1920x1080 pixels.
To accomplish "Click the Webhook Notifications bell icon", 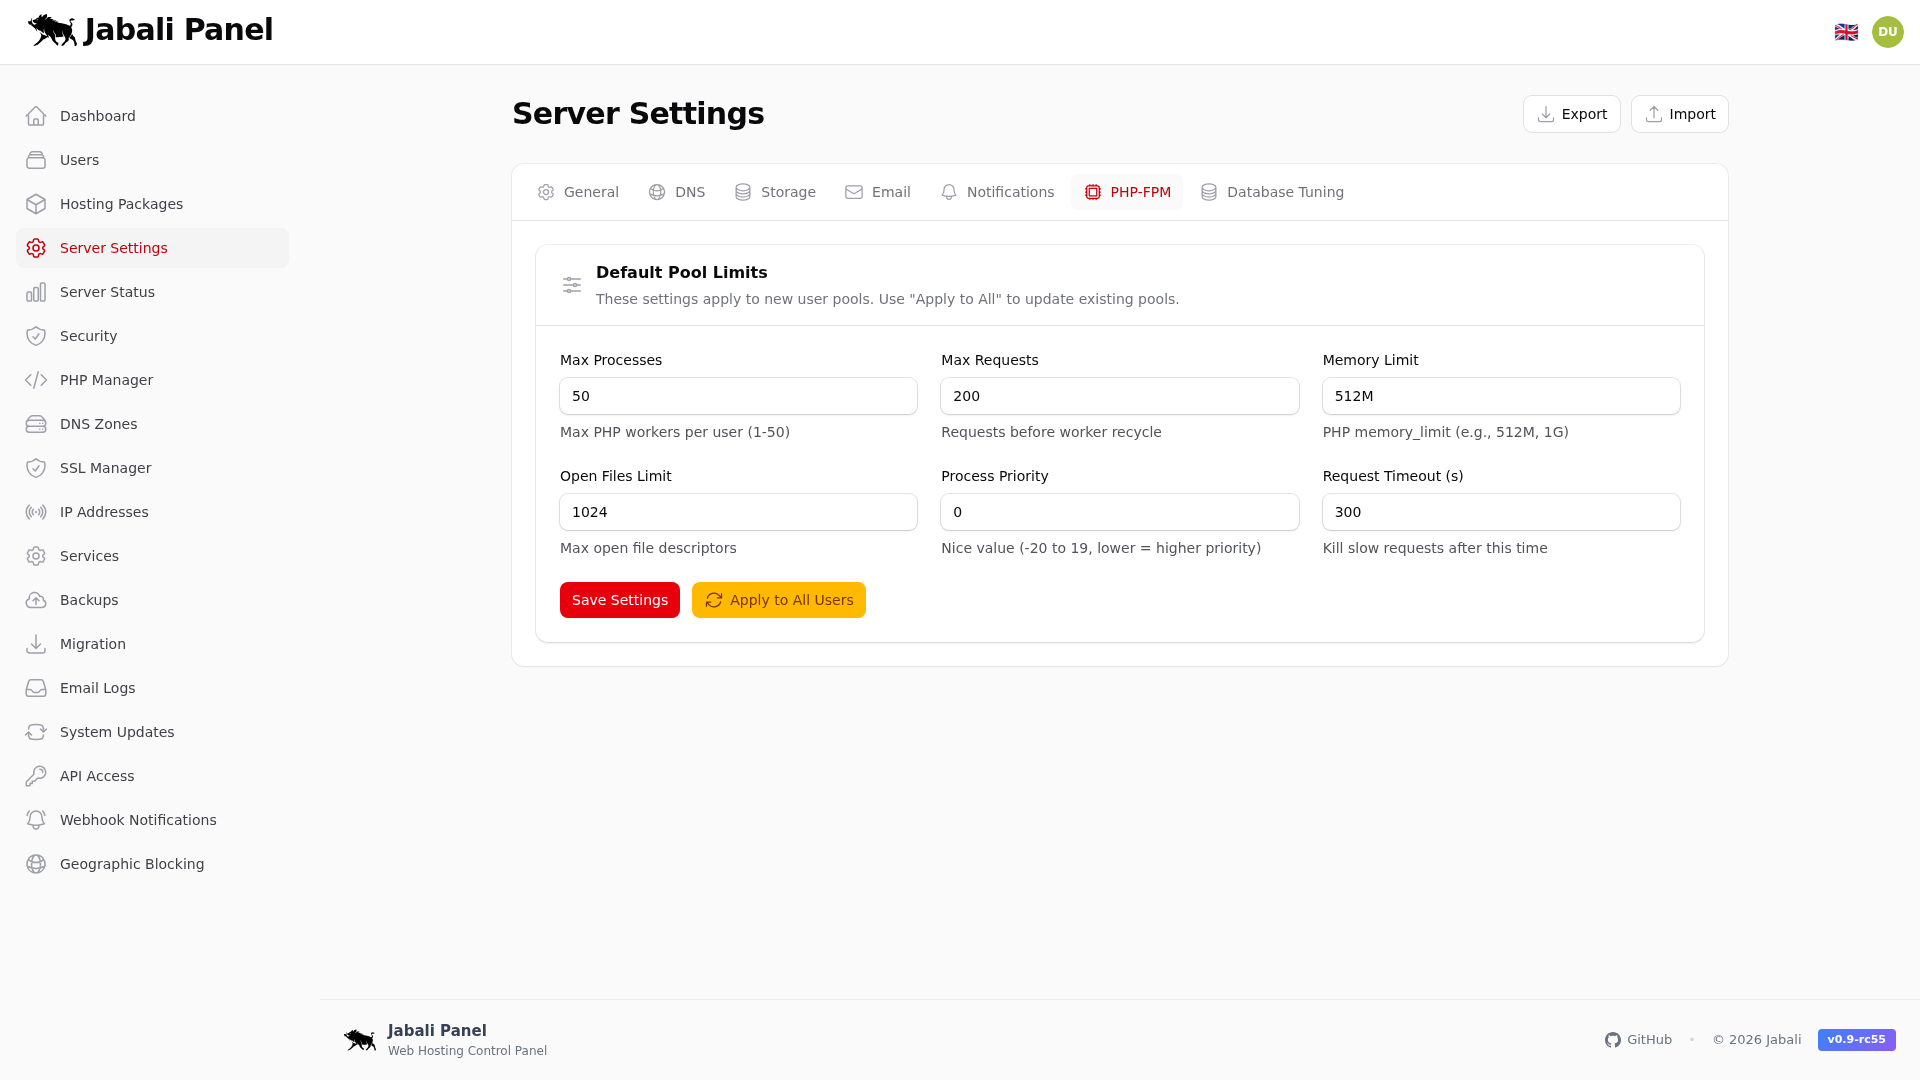I will (36, 820).
